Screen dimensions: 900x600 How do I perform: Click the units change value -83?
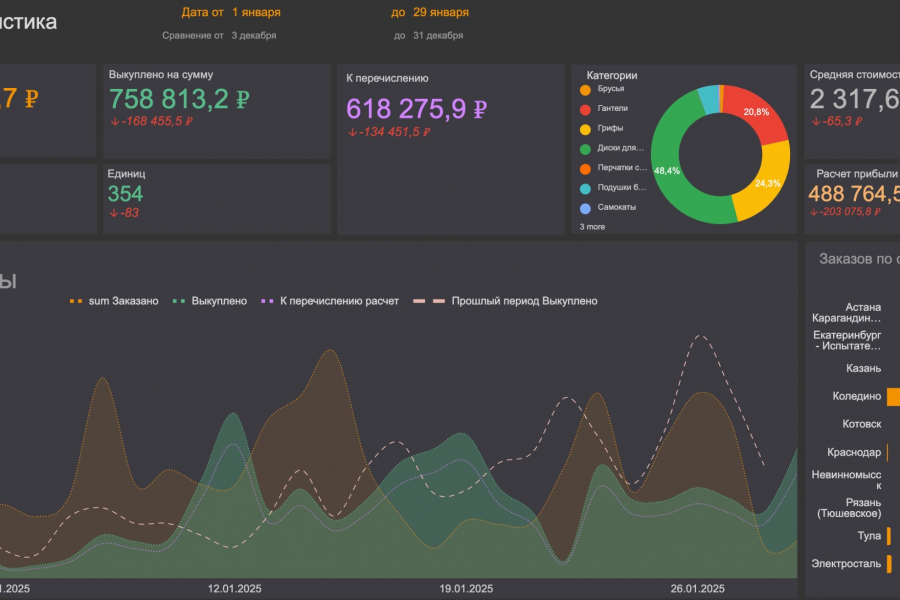tap(124, 212)
